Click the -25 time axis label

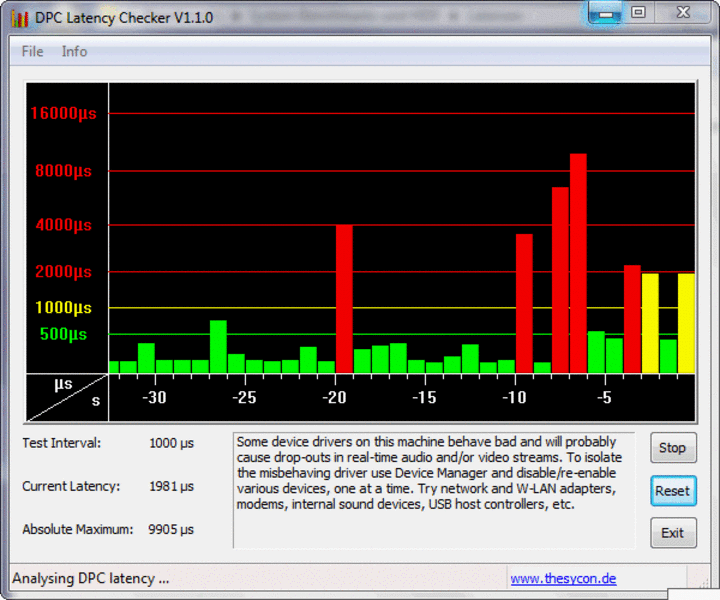click(x=244, y=397)
